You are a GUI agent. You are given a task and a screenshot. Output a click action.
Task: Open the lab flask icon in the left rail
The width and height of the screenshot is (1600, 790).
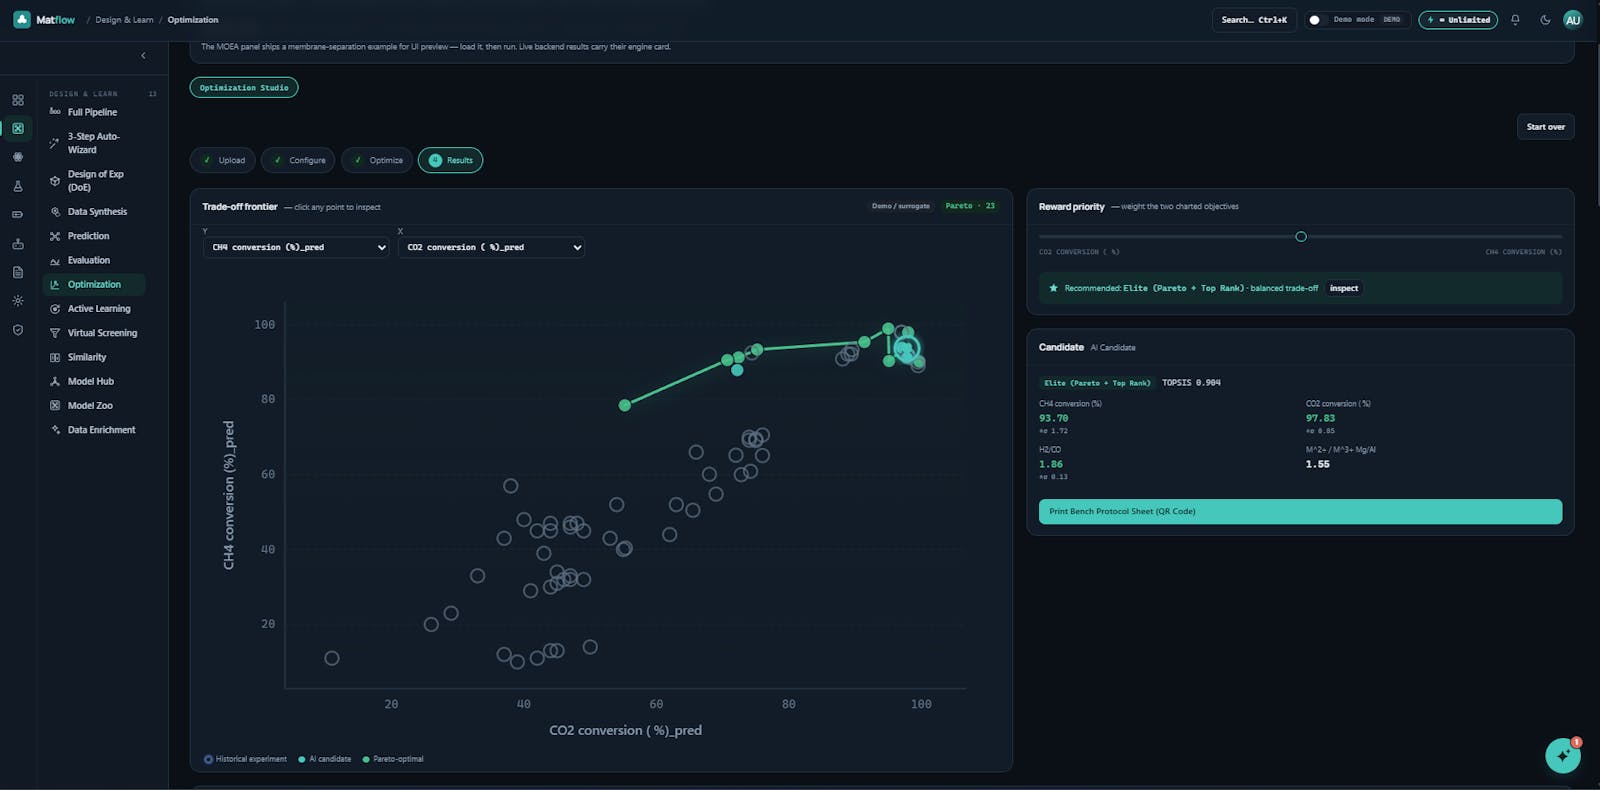[x=18, y=186]
